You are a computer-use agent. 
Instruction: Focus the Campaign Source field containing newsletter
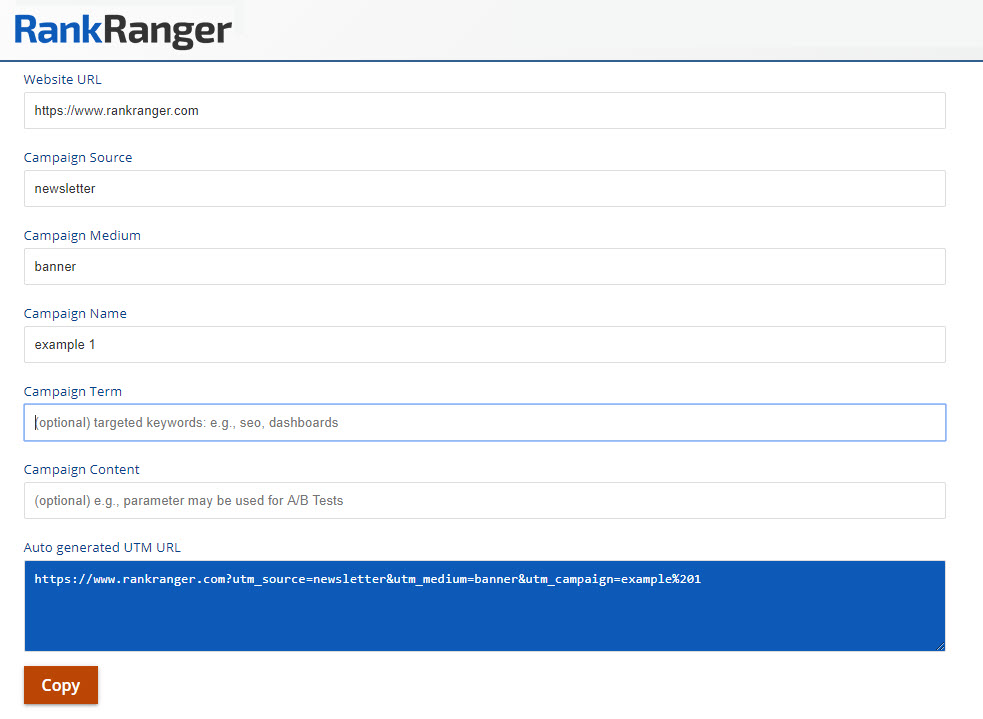[x=484, y=189]
